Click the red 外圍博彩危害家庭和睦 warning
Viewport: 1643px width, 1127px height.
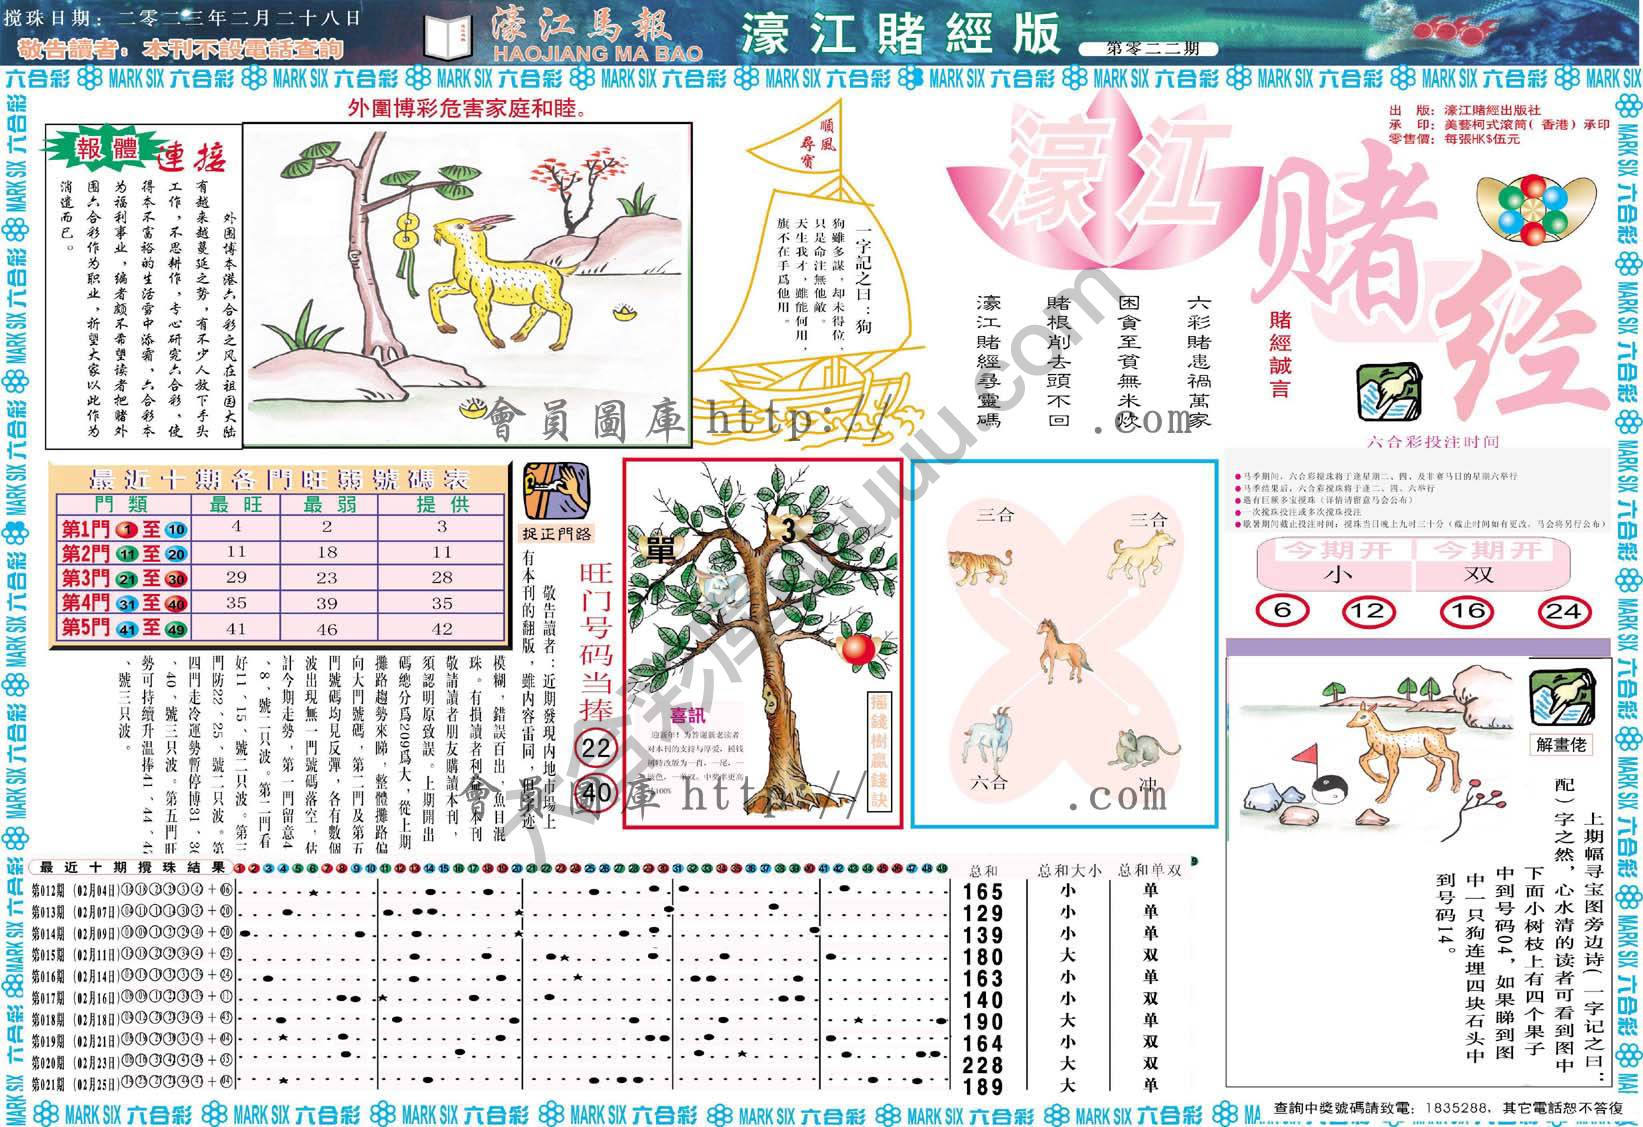click(467, 108)
